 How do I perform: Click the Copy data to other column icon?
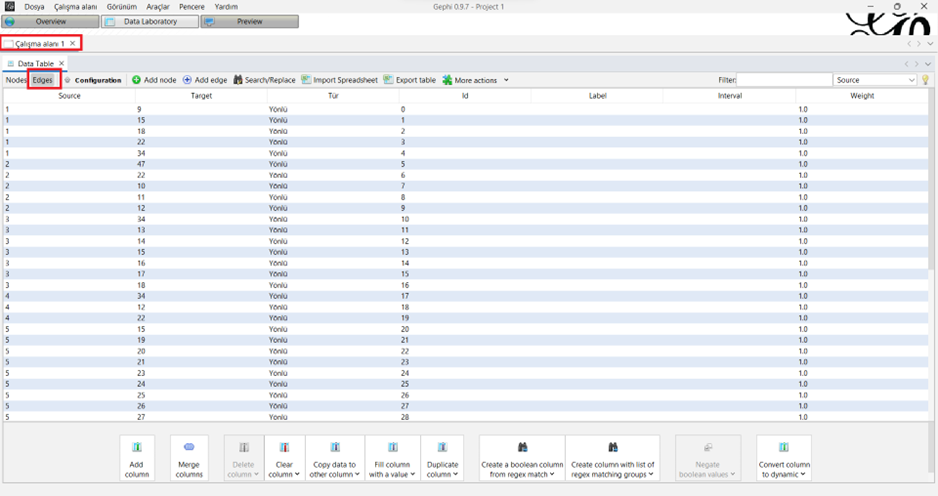coord(335,447)
